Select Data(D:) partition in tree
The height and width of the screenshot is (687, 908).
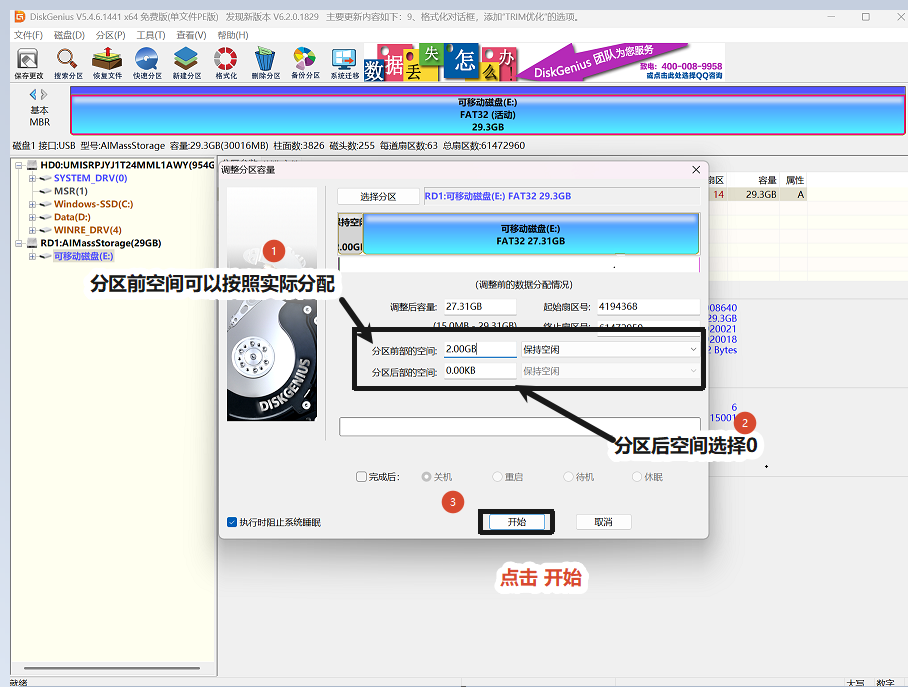click(72, 217)
